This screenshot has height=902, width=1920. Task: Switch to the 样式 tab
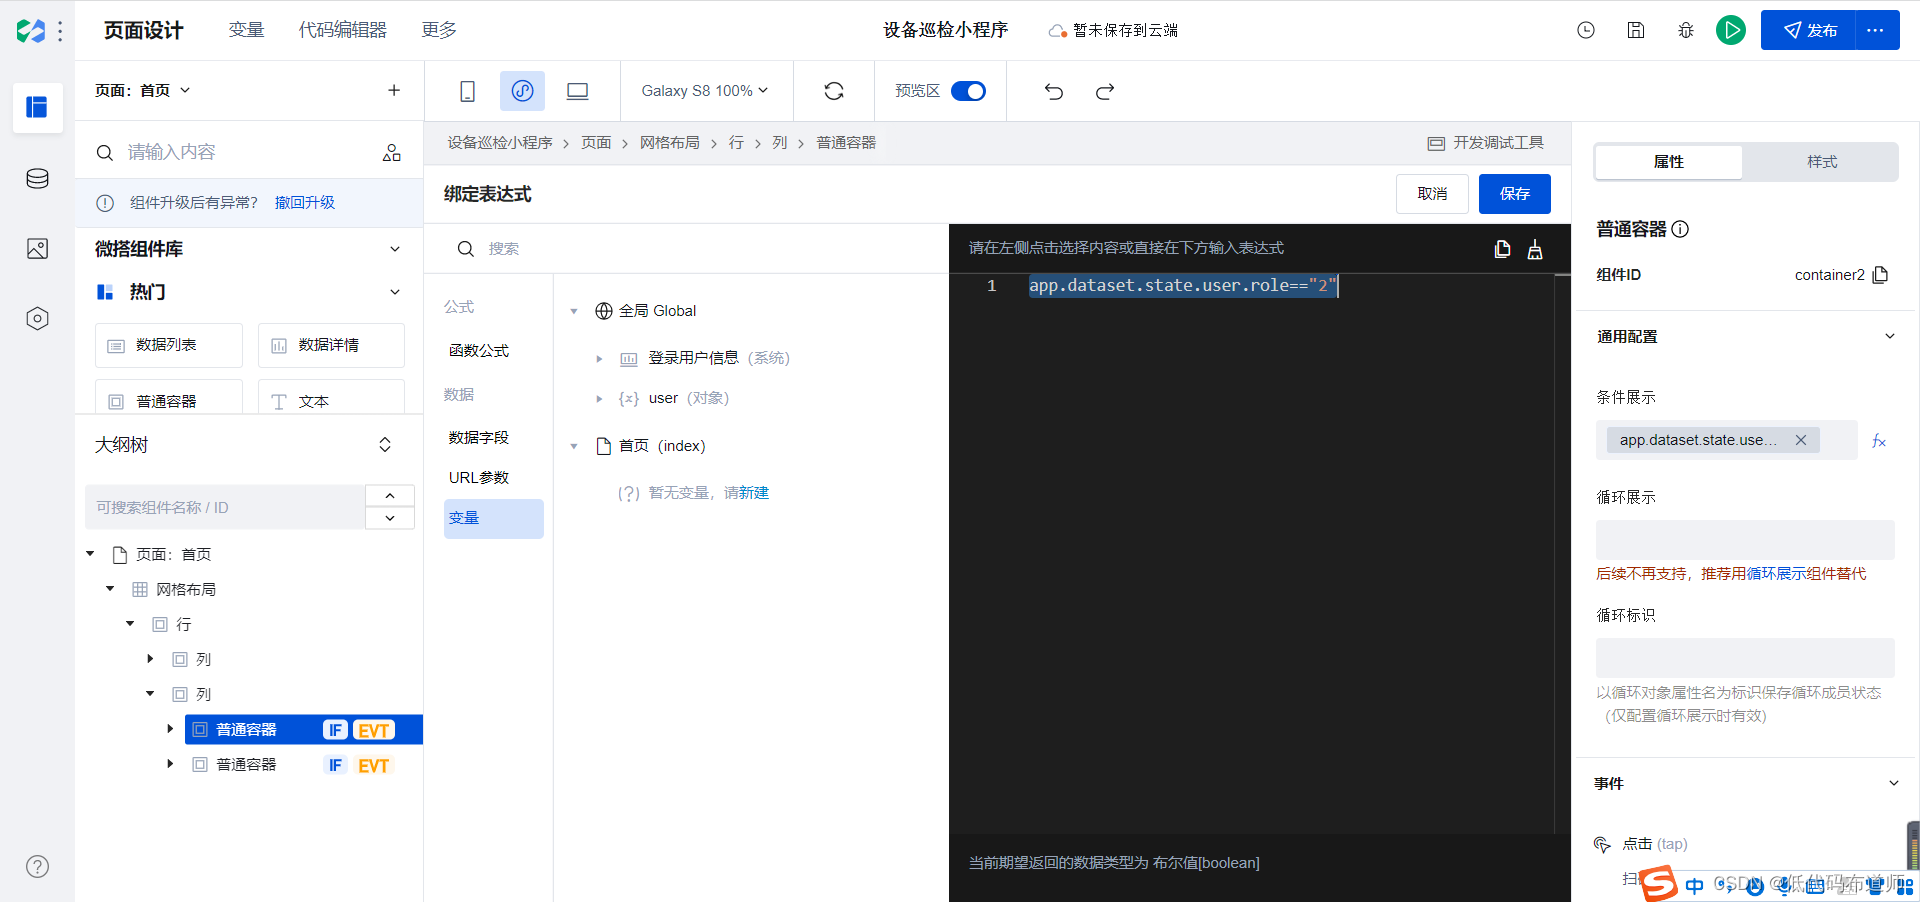pos(1821,162)
